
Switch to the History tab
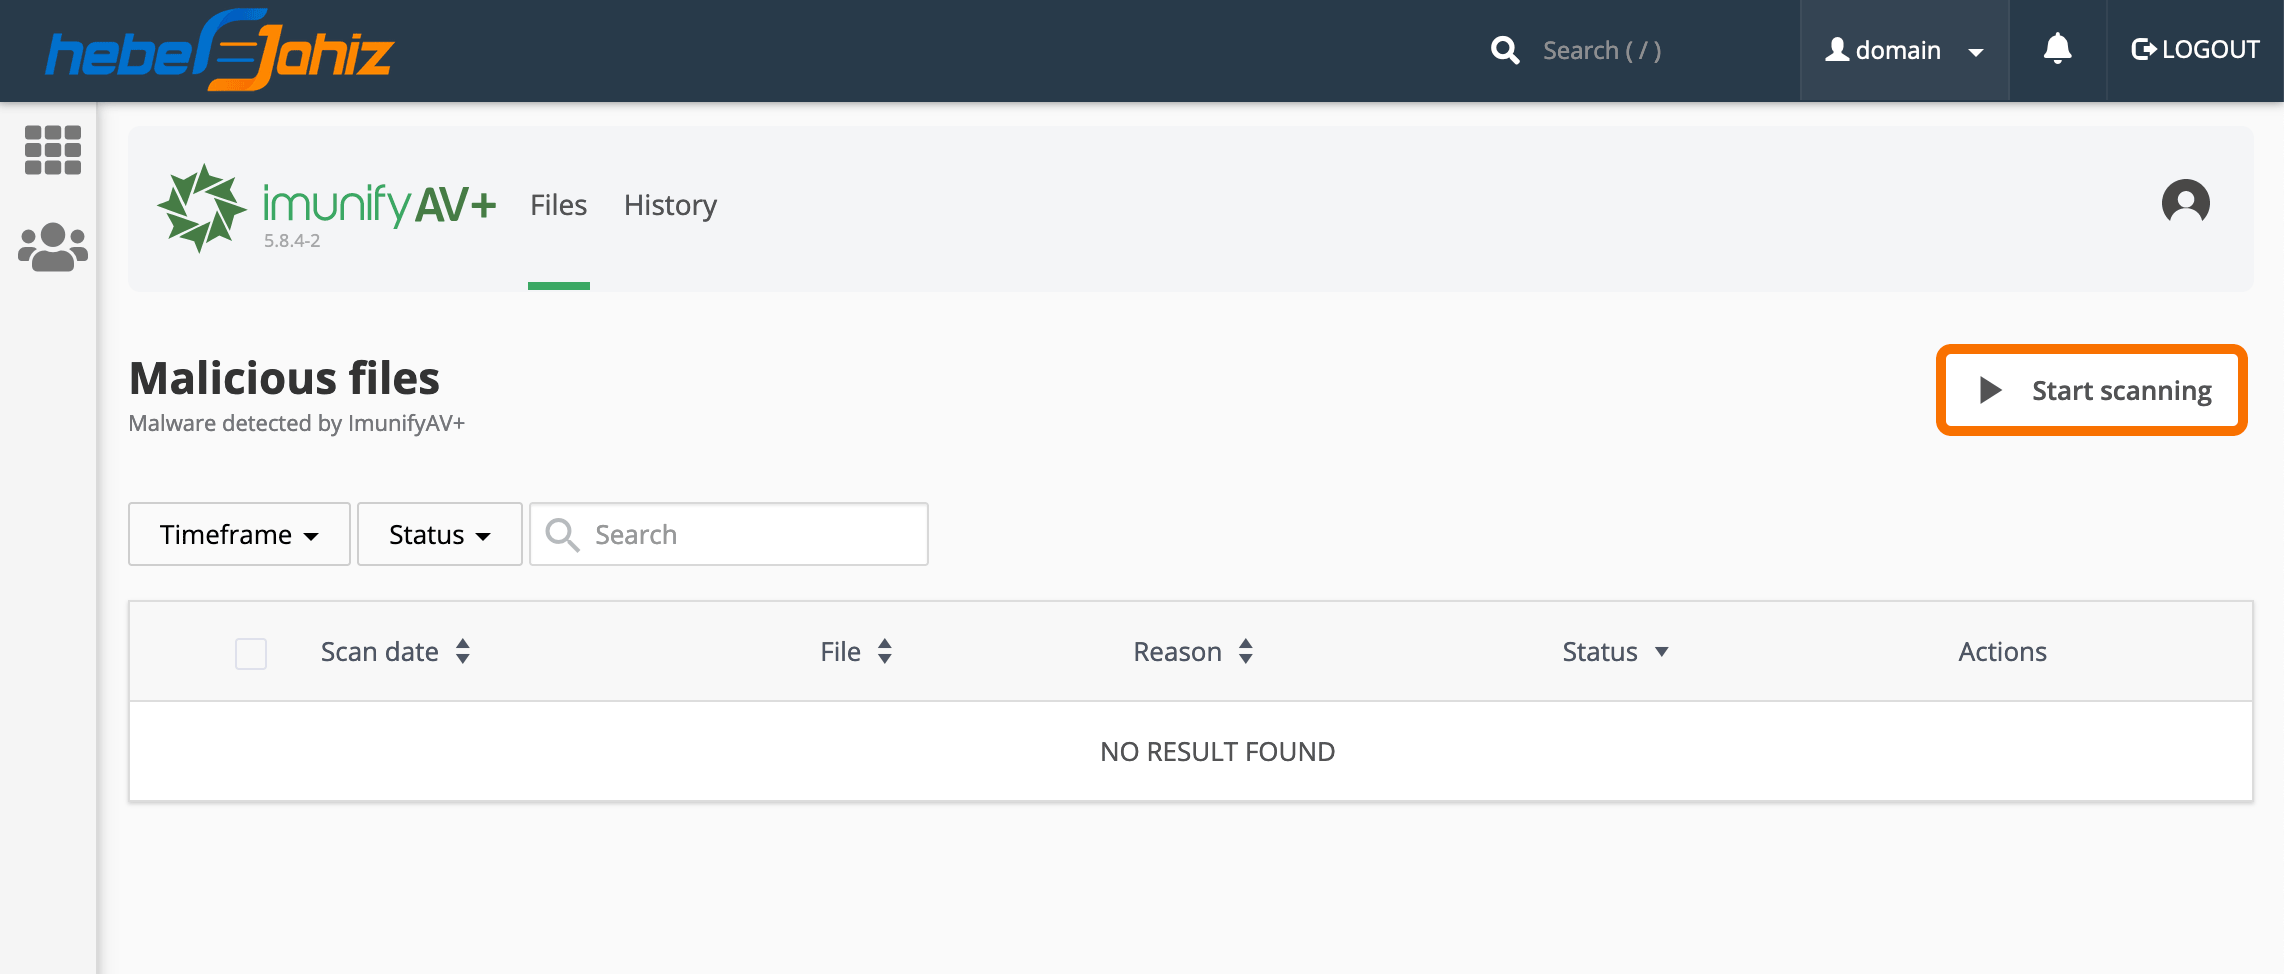[670, 205]
